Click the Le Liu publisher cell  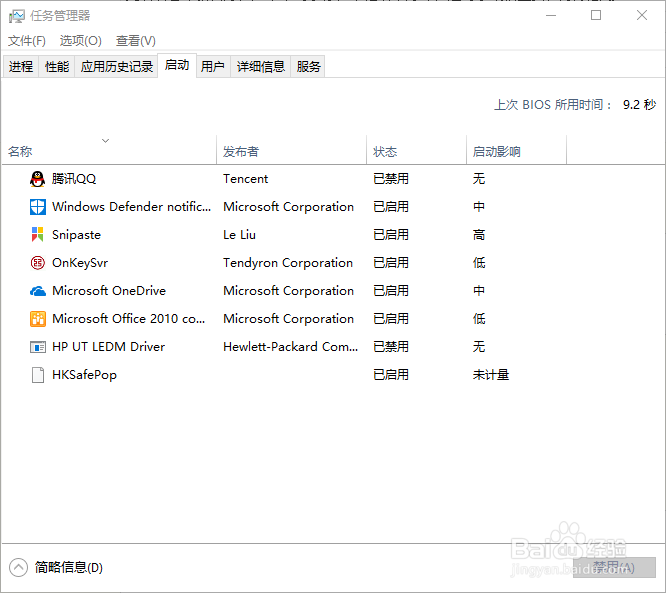240,235
